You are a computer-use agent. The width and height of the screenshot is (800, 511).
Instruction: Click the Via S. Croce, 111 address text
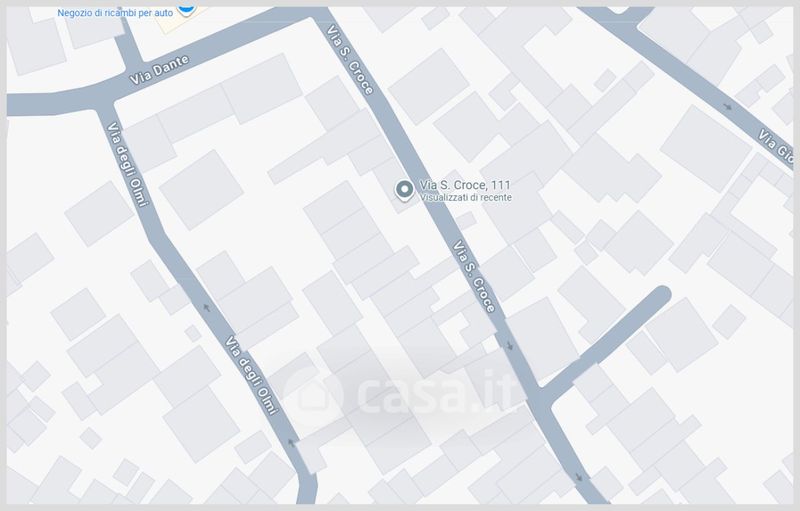click(465, 185)
